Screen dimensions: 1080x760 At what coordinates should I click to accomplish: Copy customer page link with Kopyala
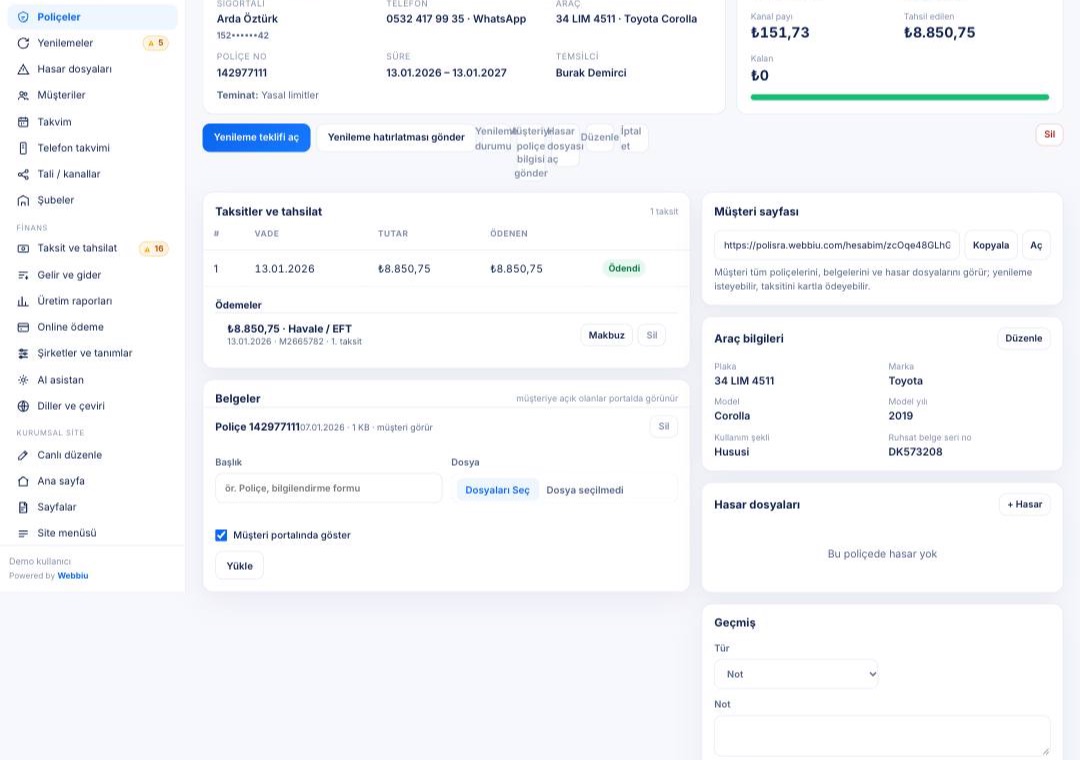990,245
